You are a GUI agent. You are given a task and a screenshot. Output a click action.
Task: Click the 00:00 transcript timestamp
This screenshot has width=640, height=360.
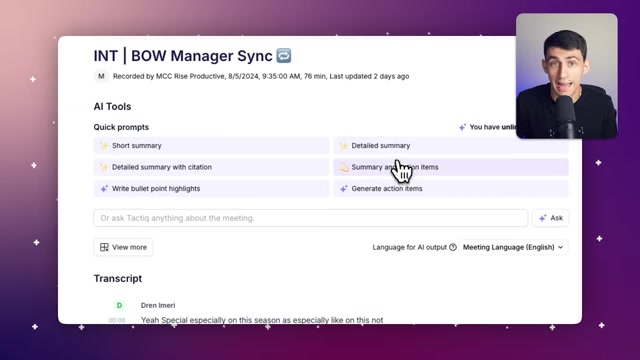(117, 320)
